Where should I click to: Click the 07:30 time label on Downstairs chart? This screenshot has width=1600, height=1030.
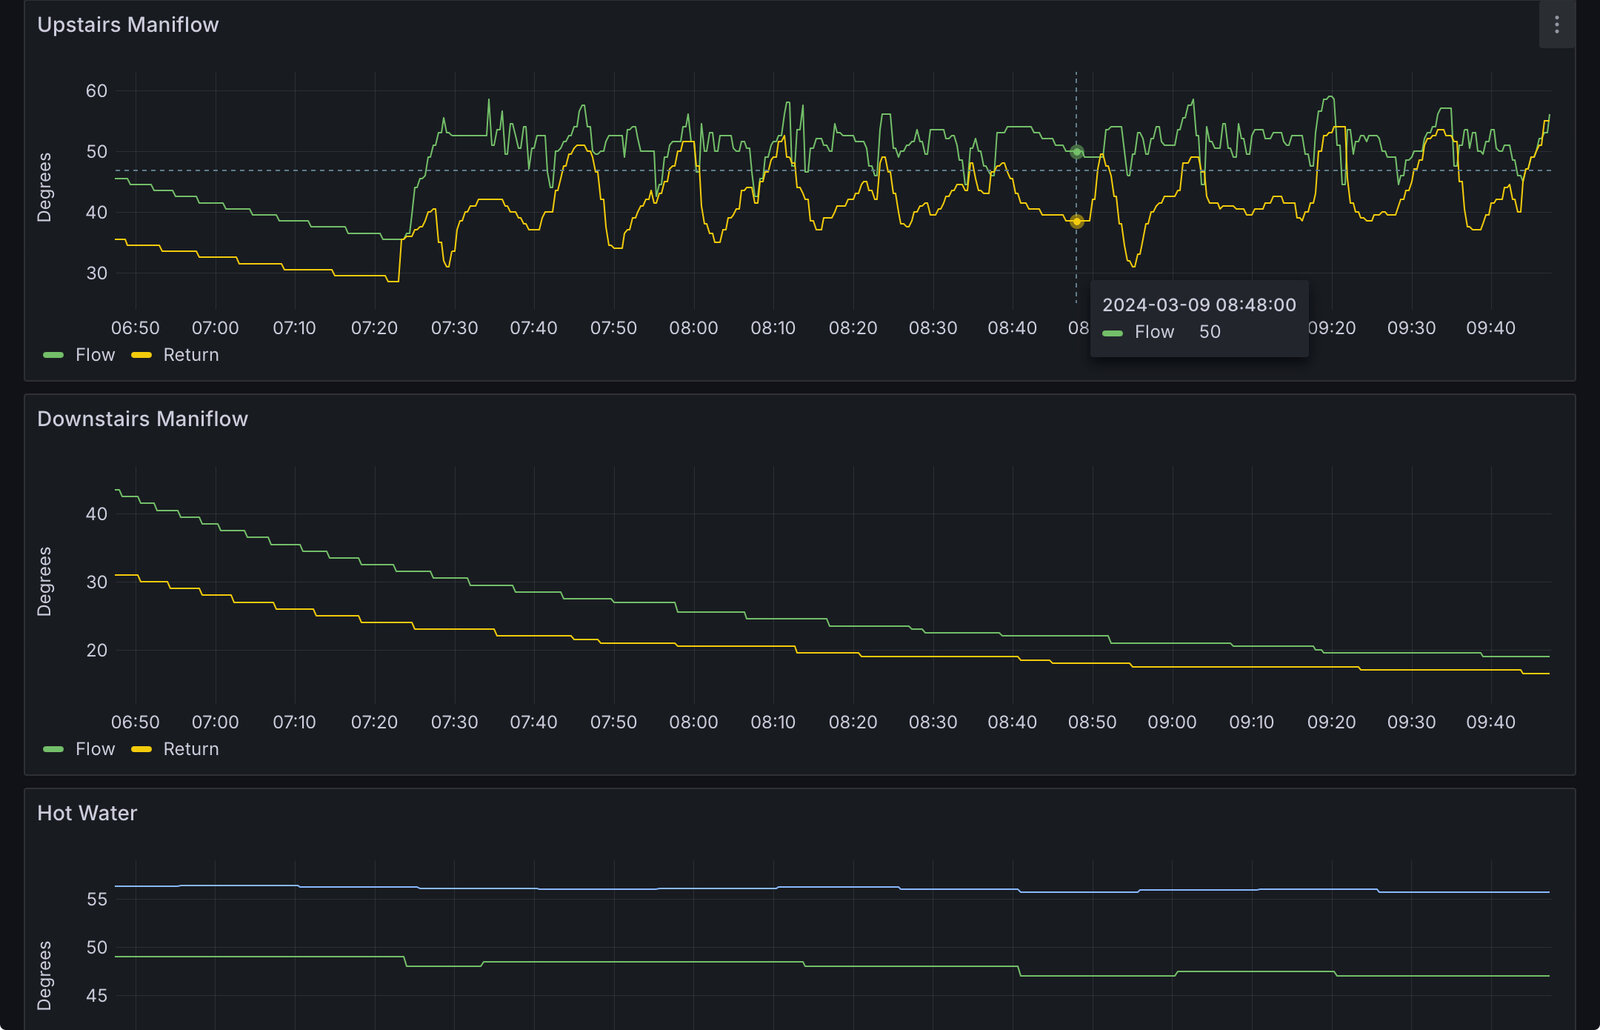point(454,722)
